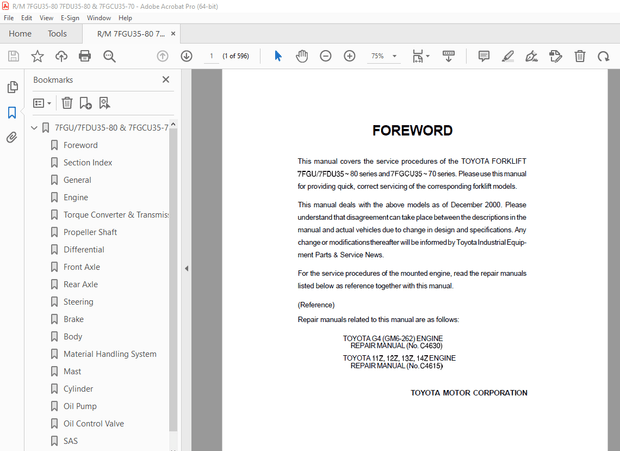Jump to Rear Axle bookmark
Screen dimensions: 620x451
[81, 284]
